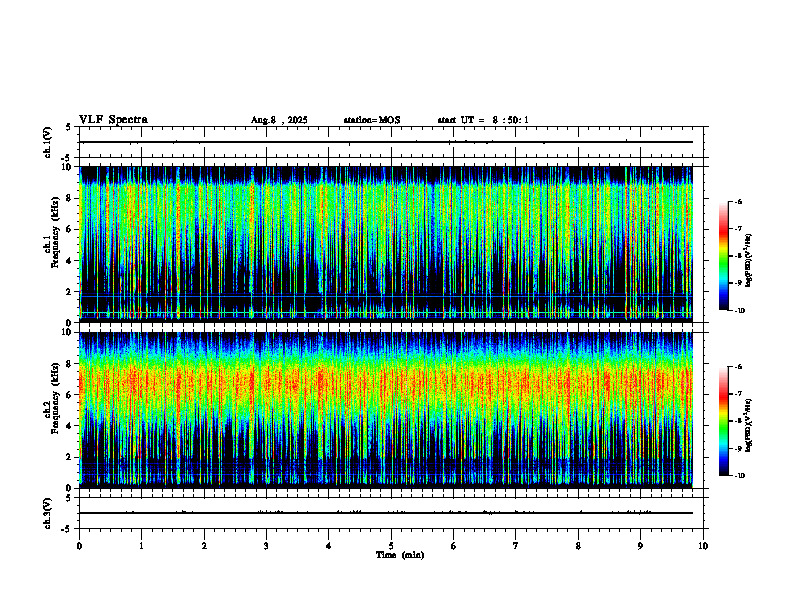Click inside the ch.1 spectrogram panel
Screen dimensions: 792x612
point(386,244)
